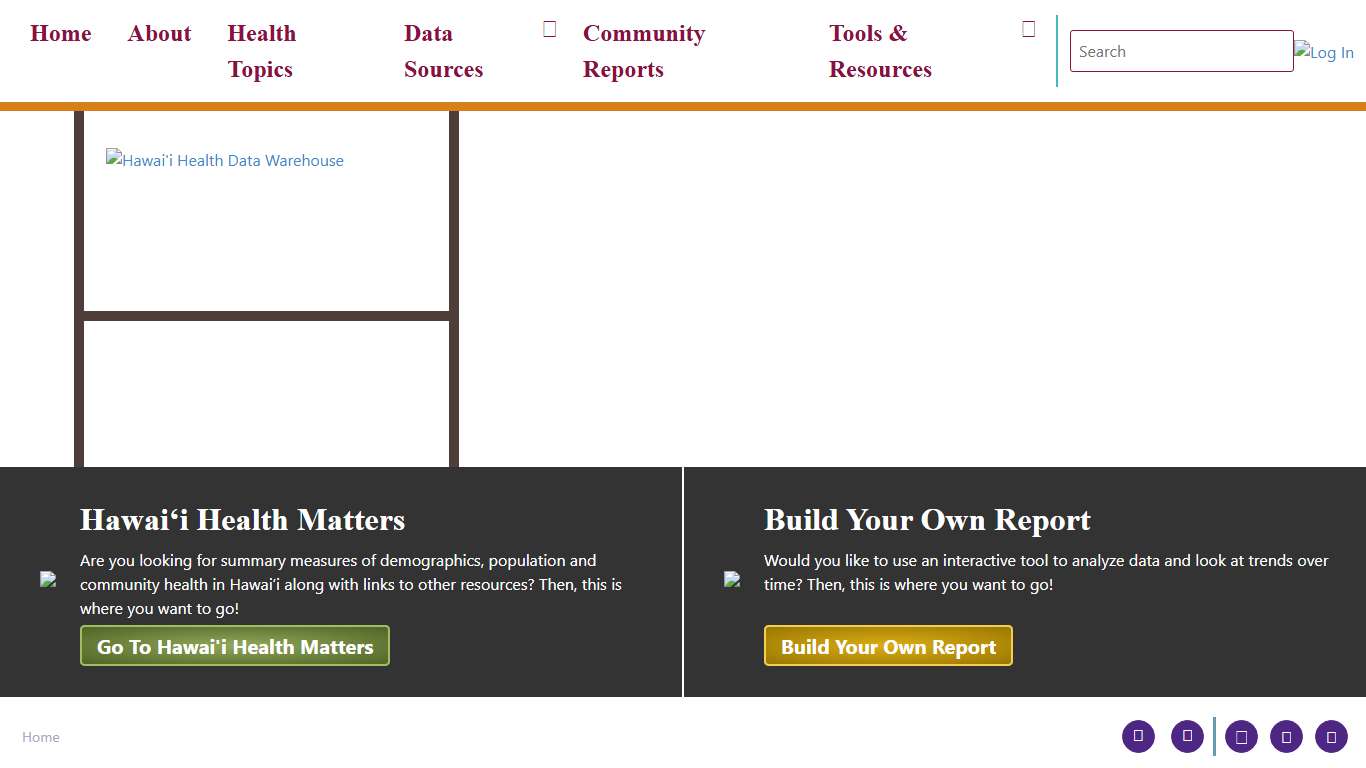Select the About menu item

pos(159,33)
